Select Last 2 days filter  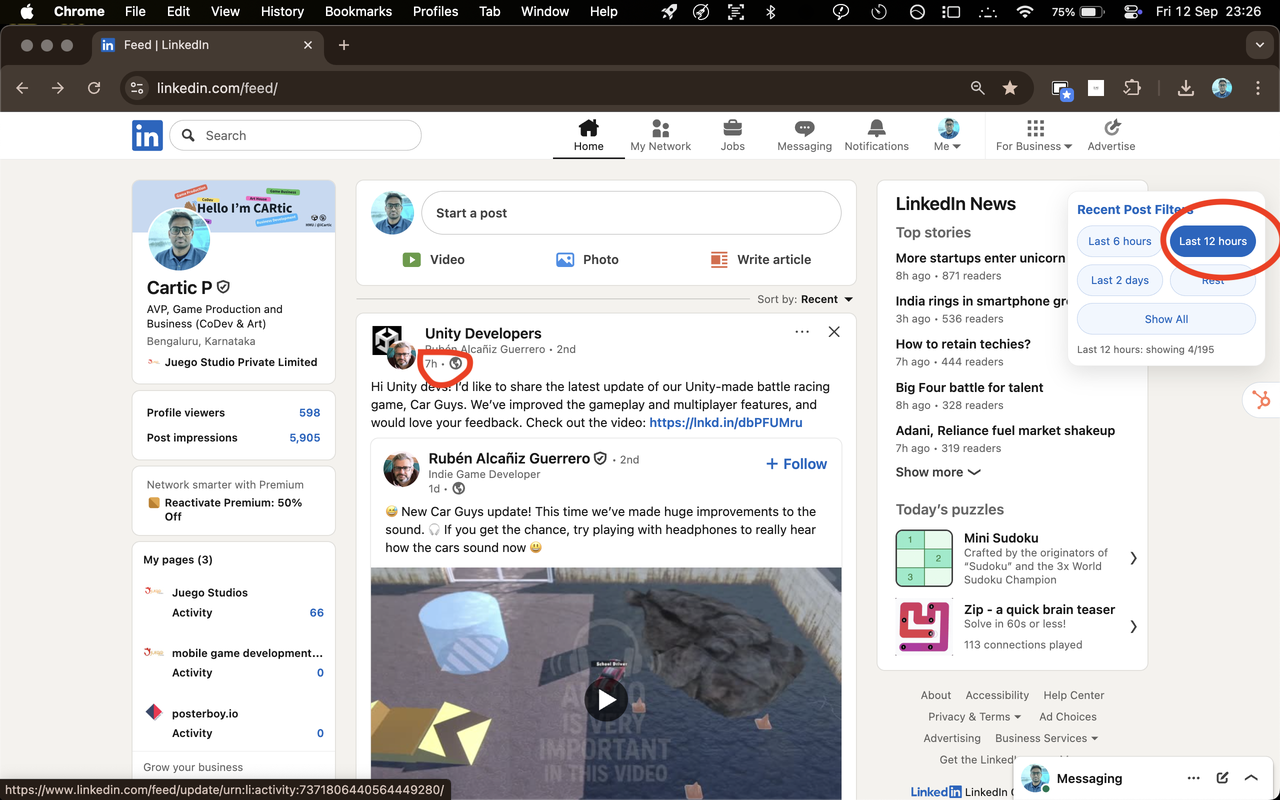1120,280
